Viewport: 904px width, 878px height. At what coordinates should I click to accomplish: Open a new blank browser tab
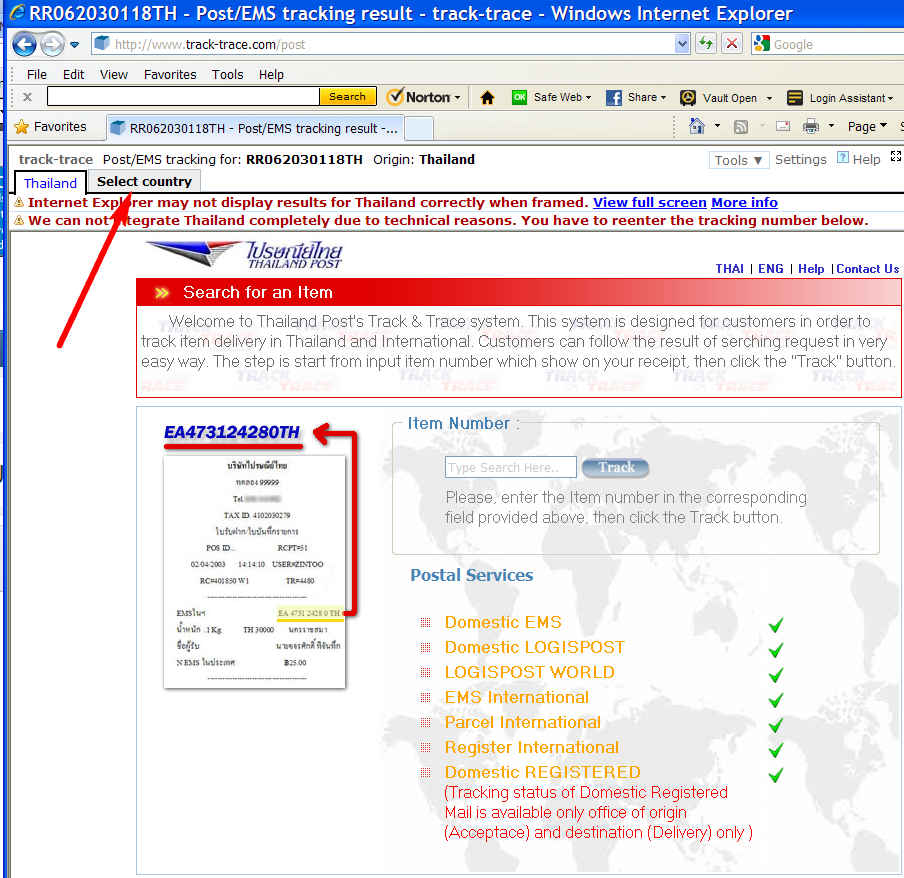419,128
